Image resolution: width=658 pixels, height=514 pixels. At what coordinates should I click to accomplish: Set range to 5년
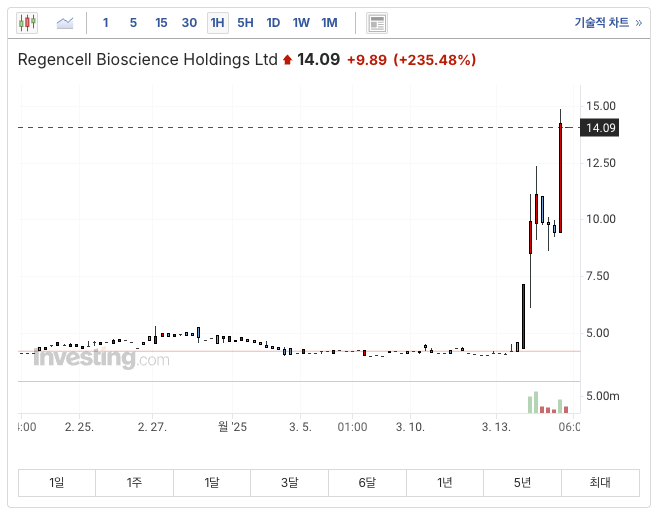(522, 483)
